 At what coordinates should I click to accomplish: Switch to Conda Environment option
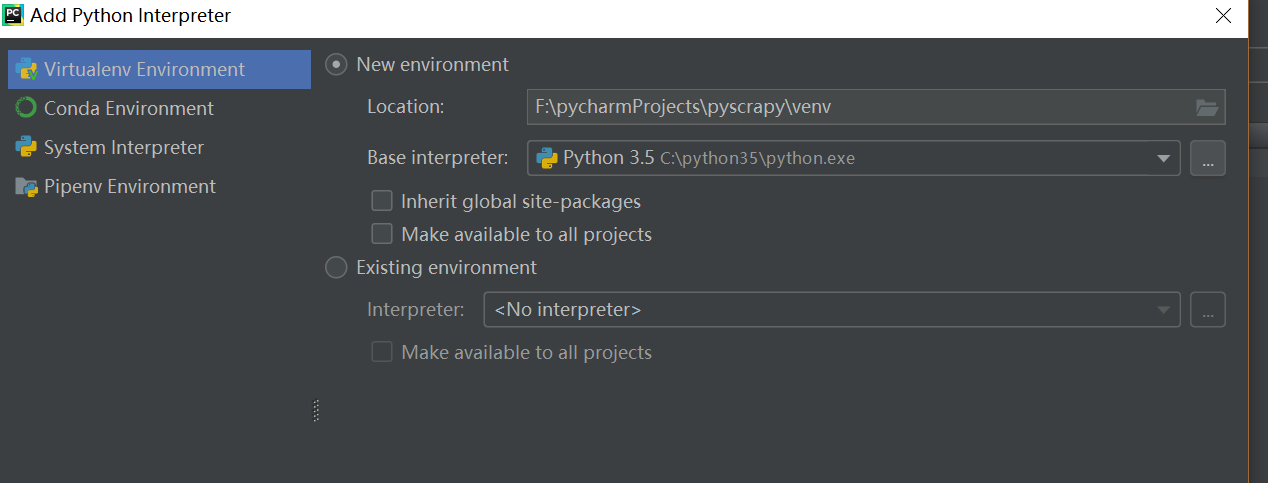[x=128, y=108]
